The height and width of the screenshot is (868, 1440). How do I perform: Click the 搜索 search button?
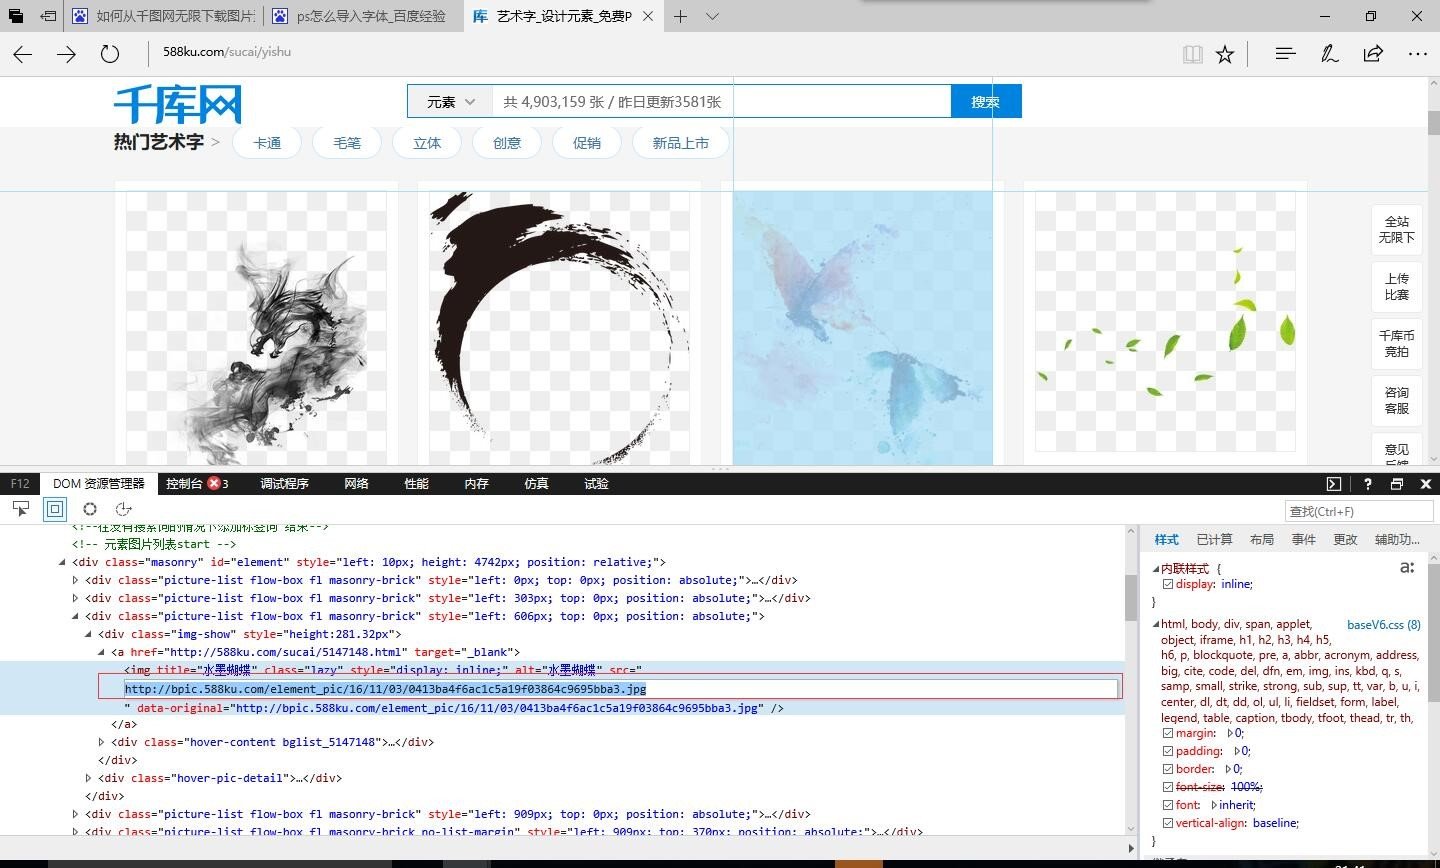(985, 102)
